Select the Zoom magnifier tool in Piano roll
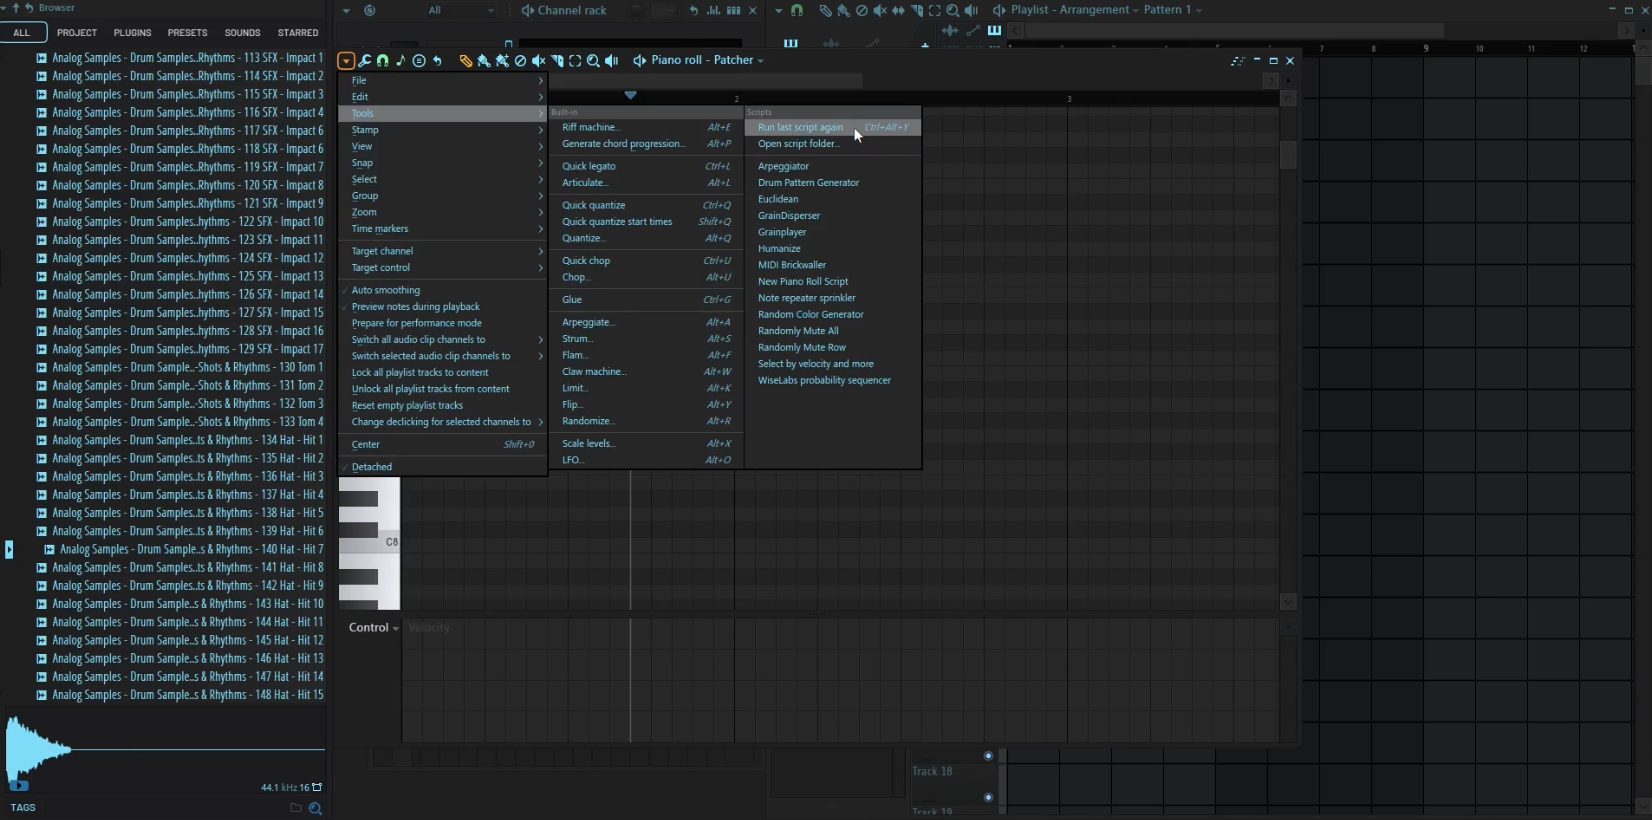This screenshot has width=1652, height=820. [x=593, y=61]
